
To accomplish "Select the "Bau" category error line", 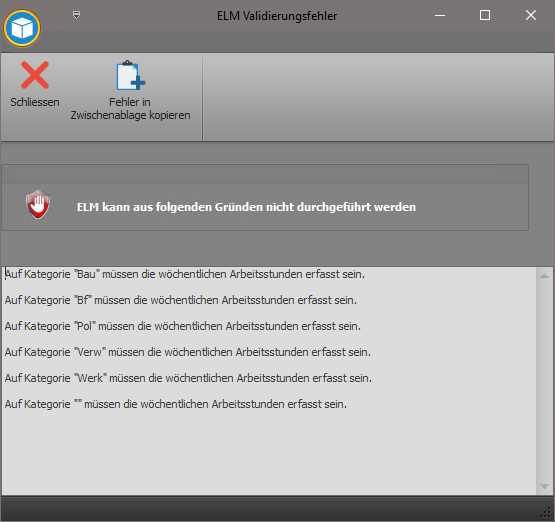I will [185, 274].
